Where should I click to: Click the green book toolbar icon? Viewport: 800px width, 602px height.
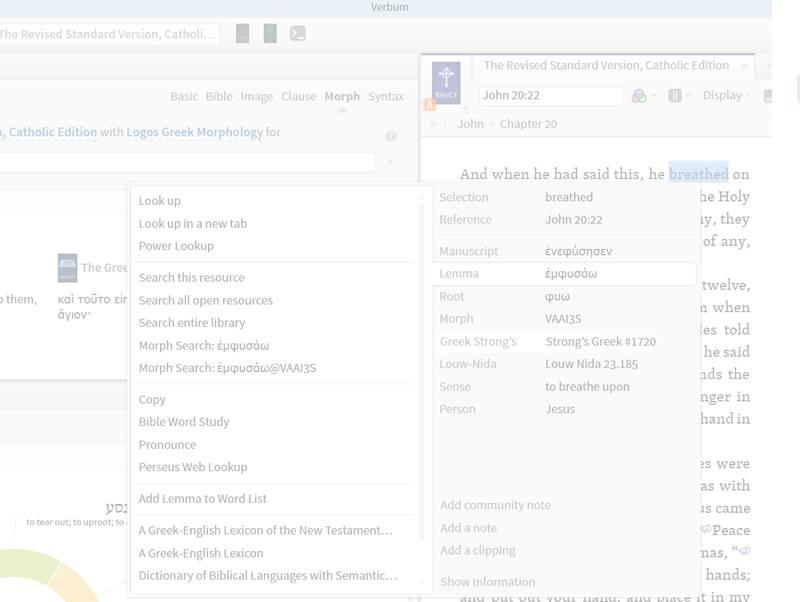click(x=270, y=34)
